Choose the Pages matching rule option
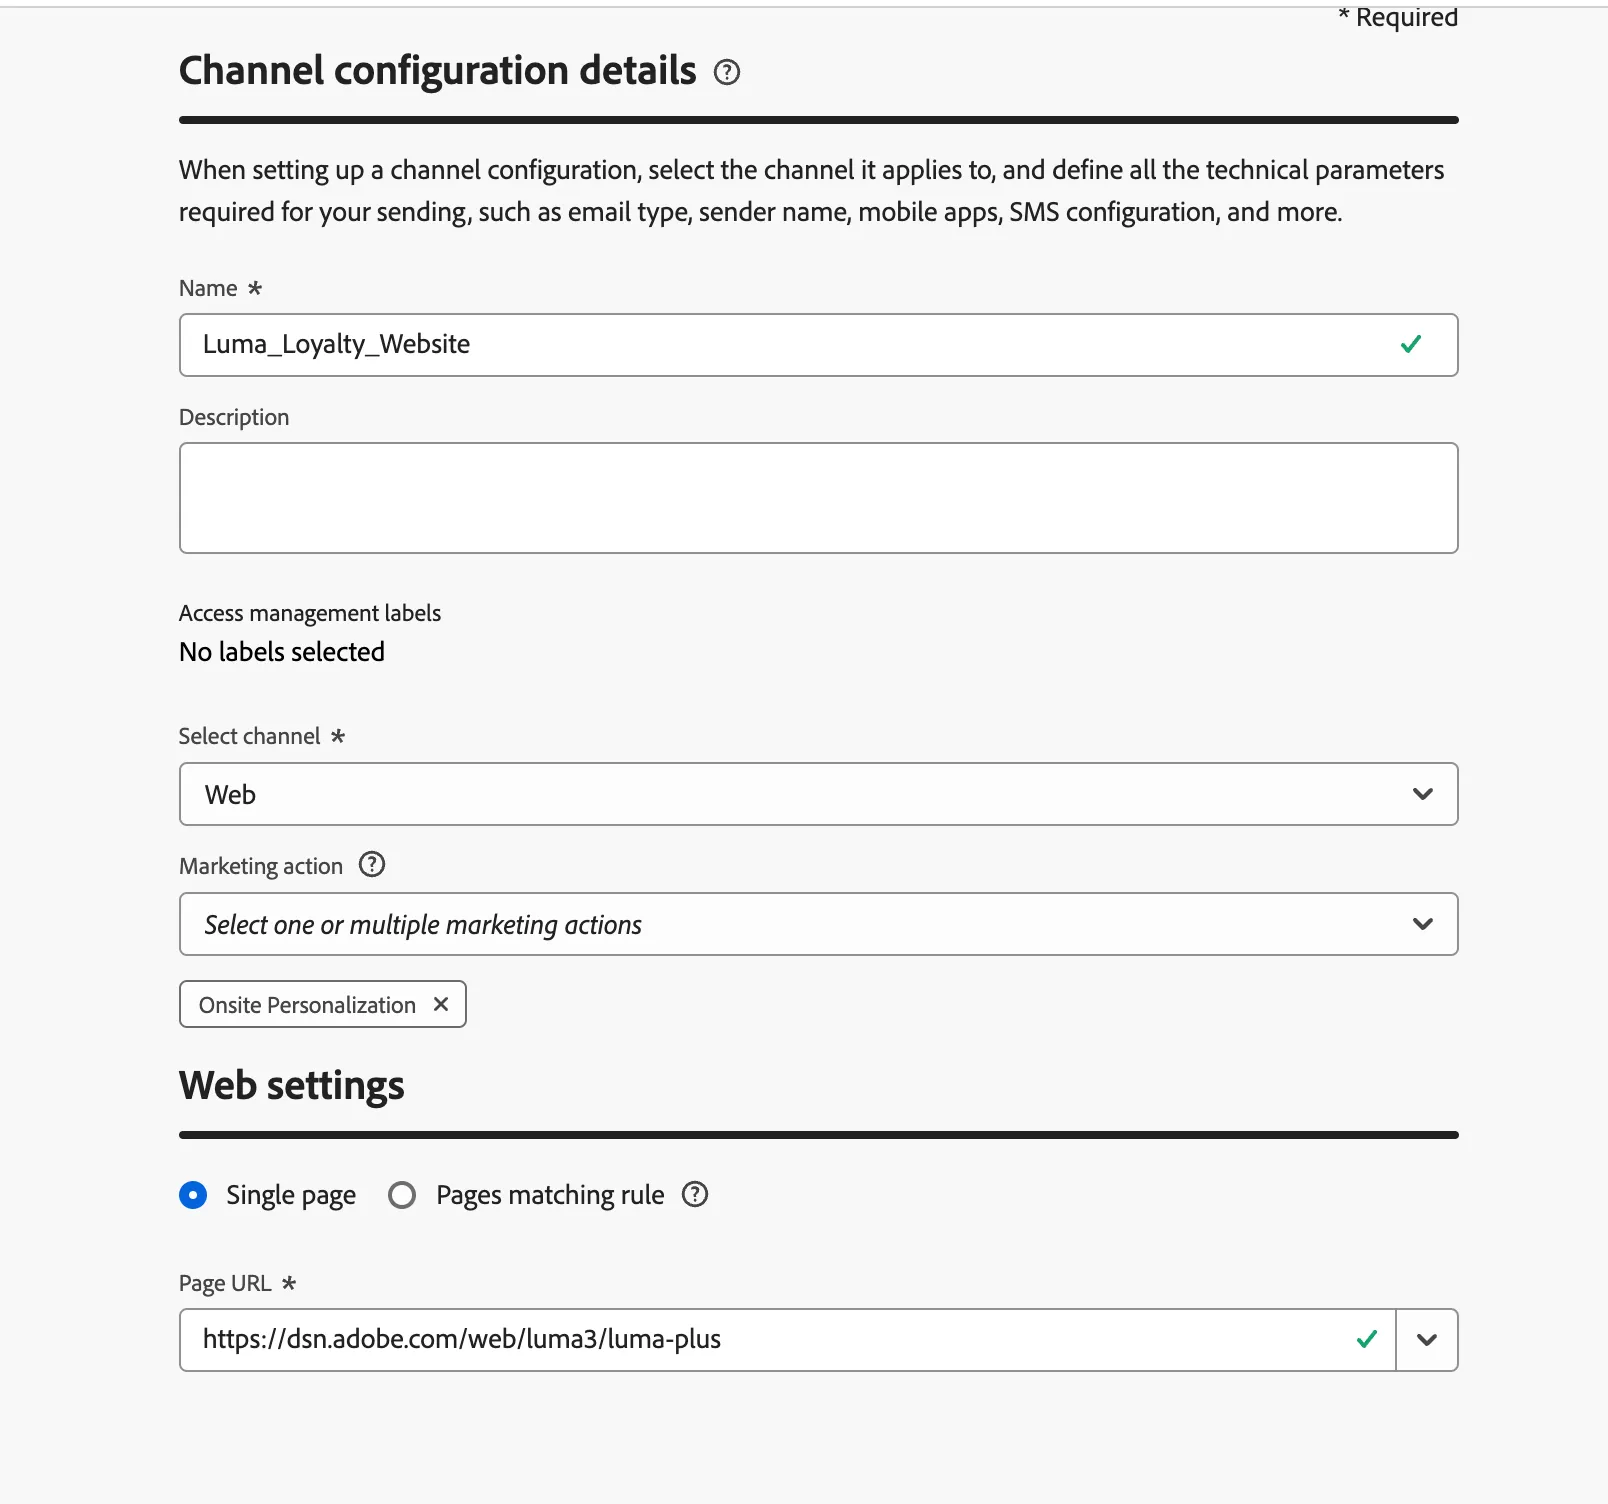The width and height of the screenshot is (1608, 1504). [x=402, y=1195]
